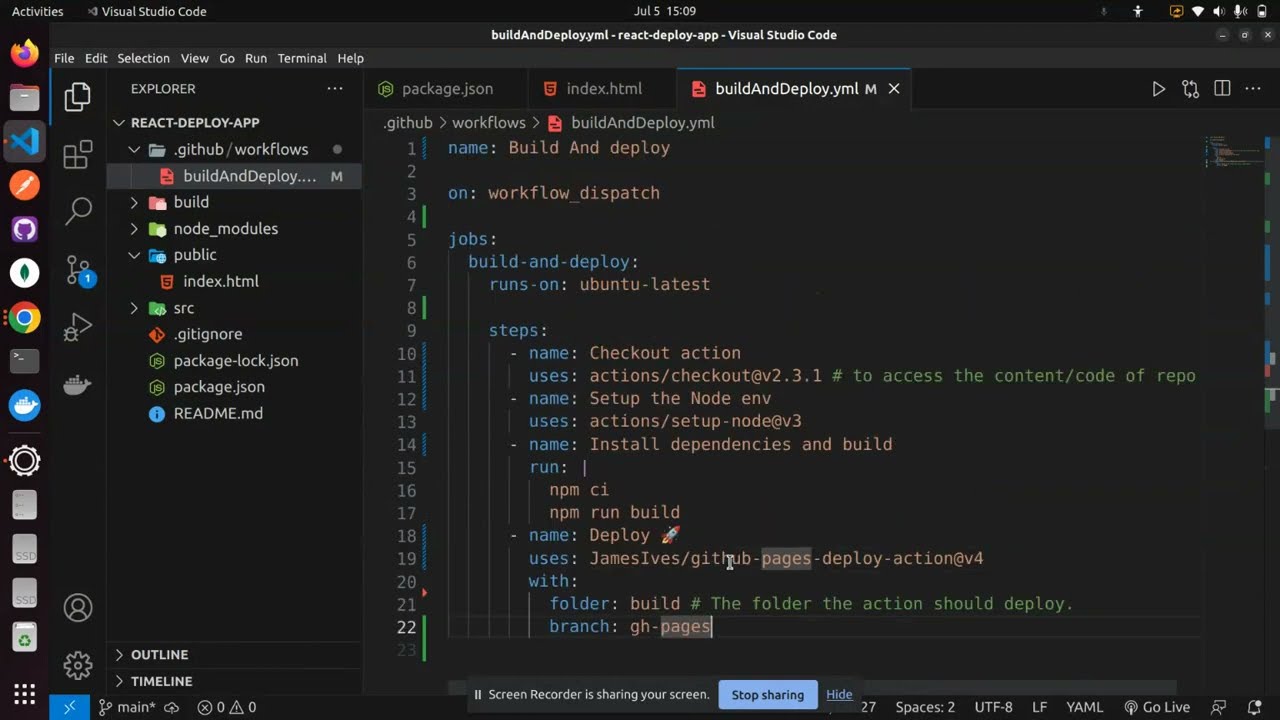Click workflows in the breadcrumb path
The image size is (1280, 720).
pyautogui.click(x=488, y=123)
